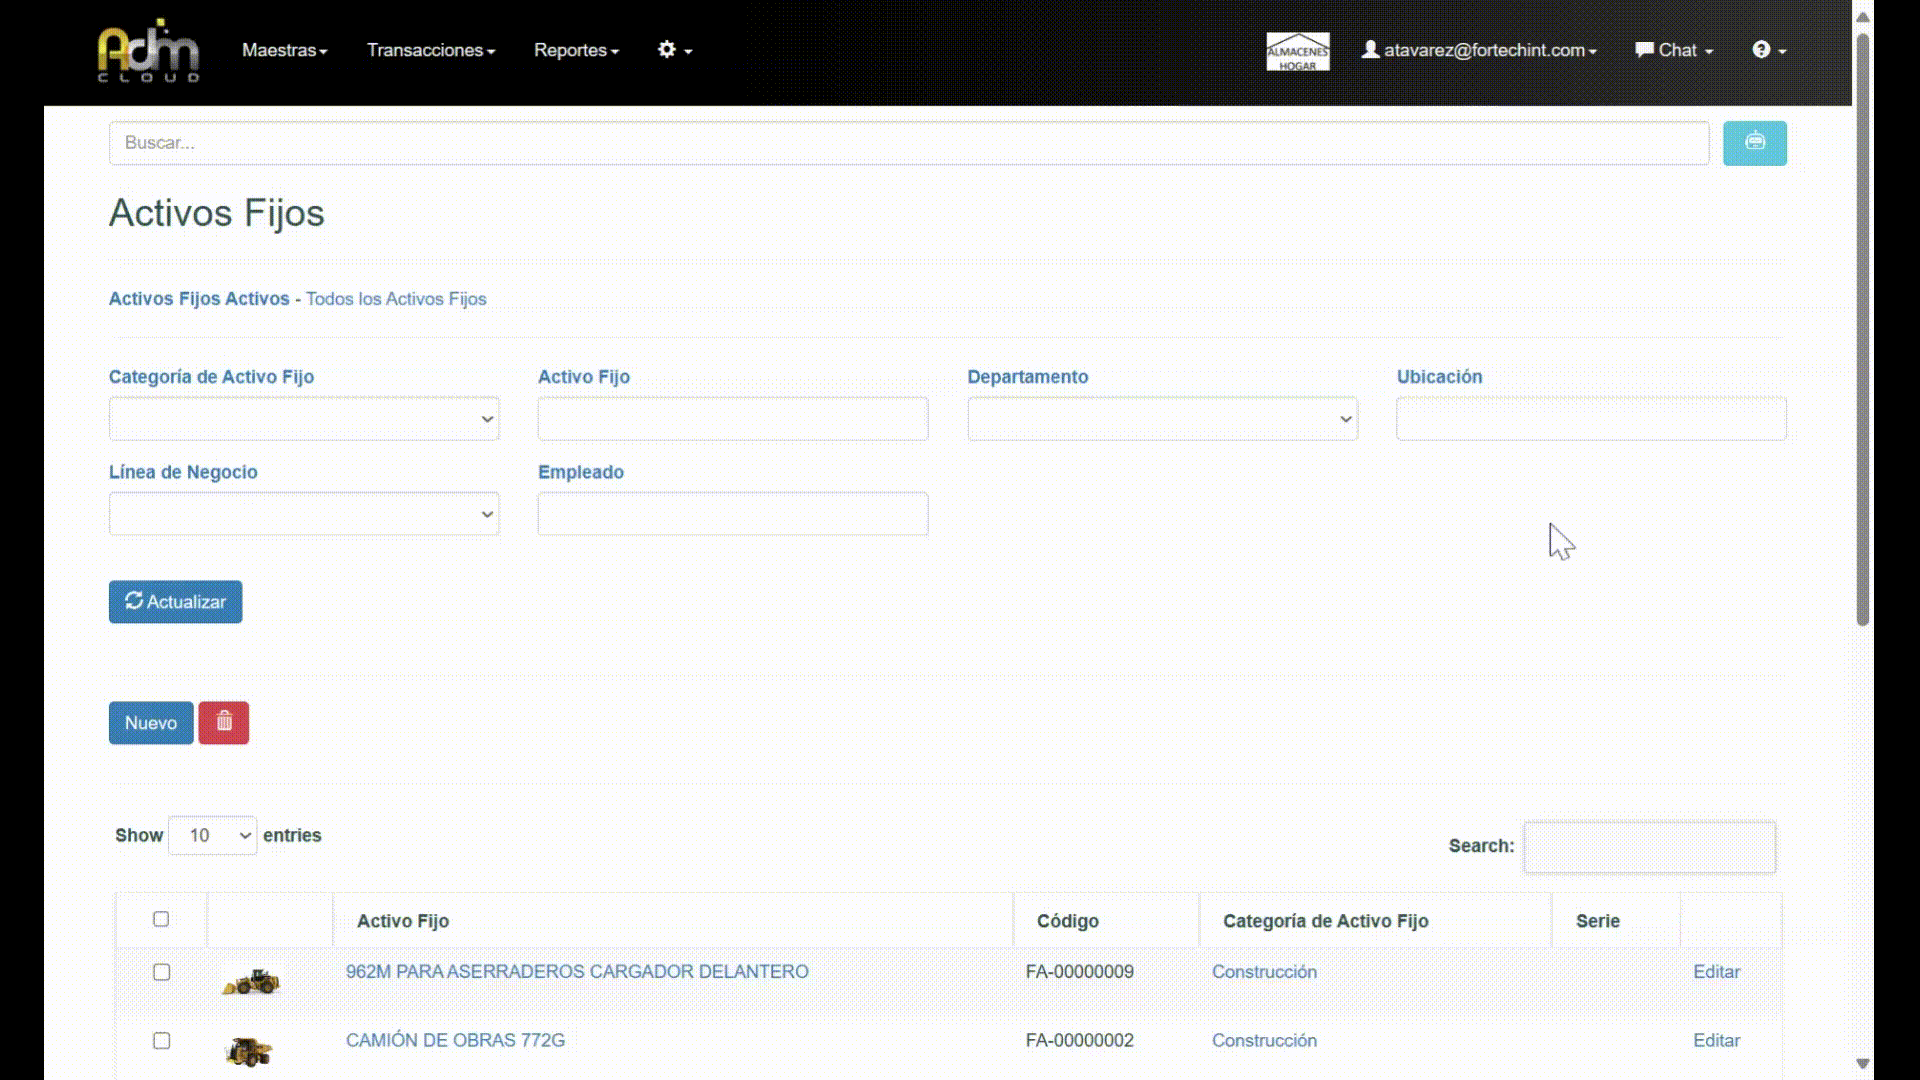Open the Categoría de Activo Fijo dropdown
This screenshot has height=1080, width=1920.
click(304, 419)
